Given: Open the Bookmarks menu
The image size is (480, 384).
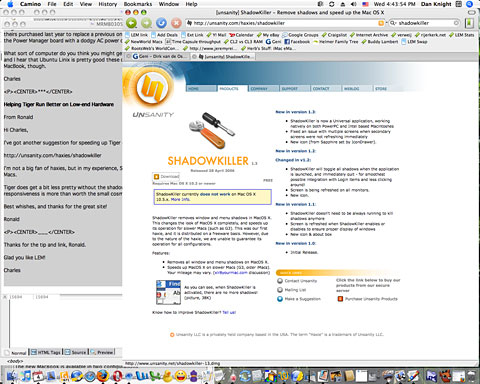Looking at the screenshot, I should (138, 4).
